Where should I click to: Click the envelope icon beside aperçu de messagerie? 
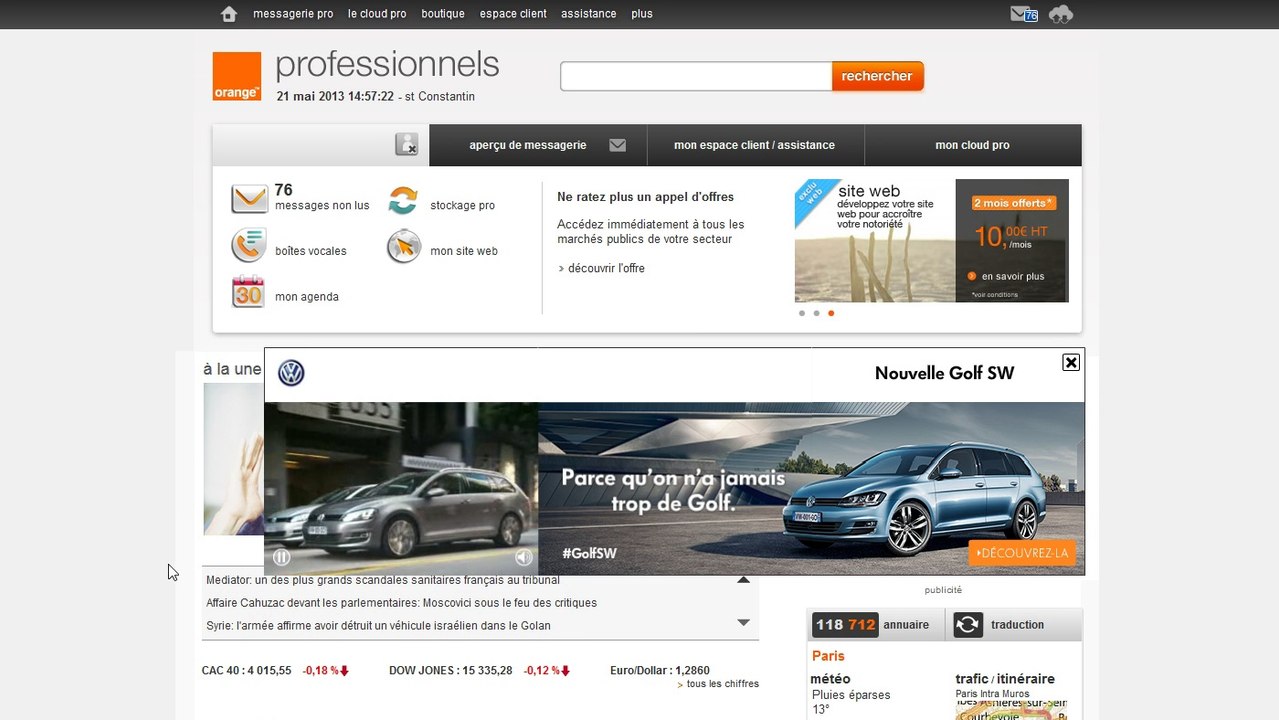(617, 145)
